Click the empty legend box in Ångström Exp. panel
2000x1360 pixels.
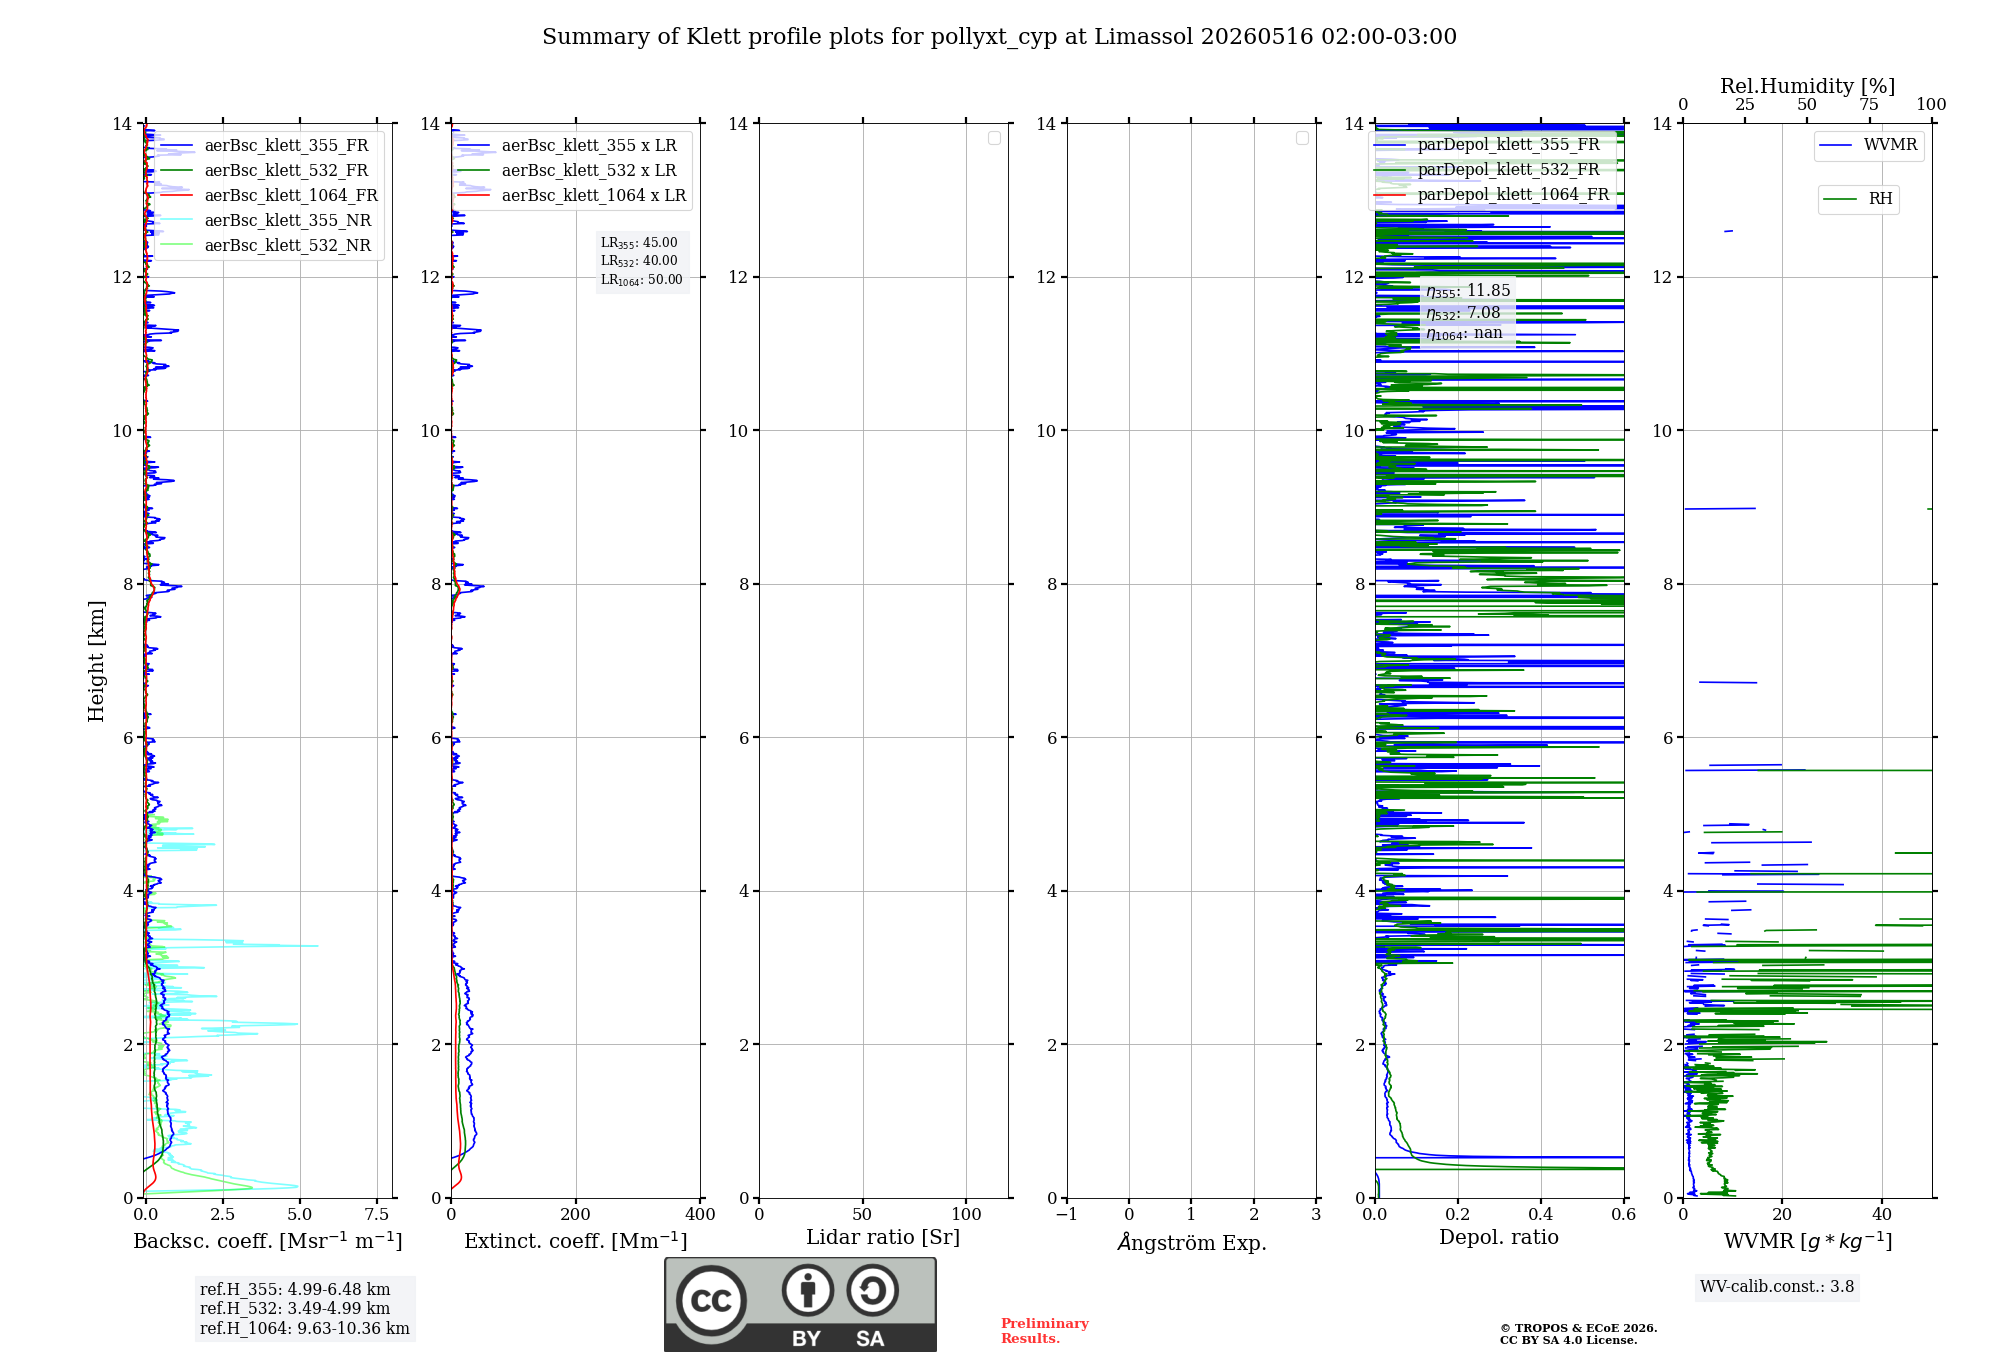[1302, 138]
